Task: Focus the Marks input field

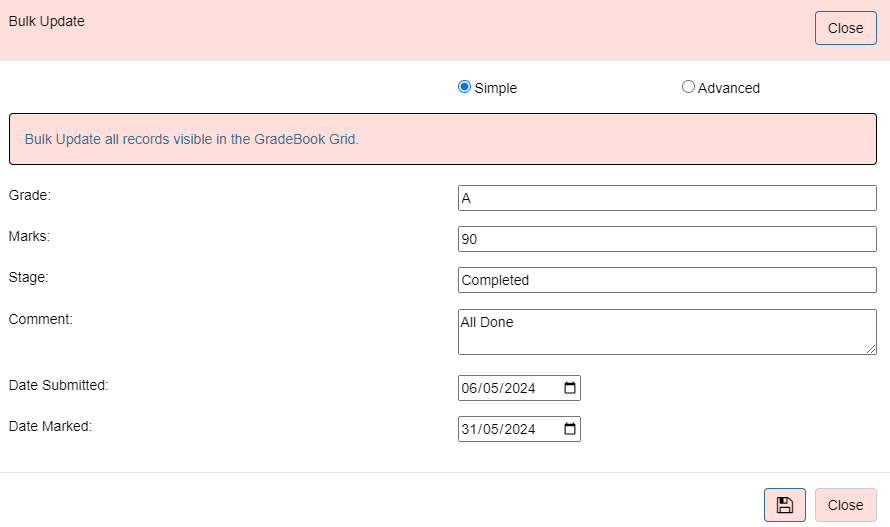Action: point(667,239)
